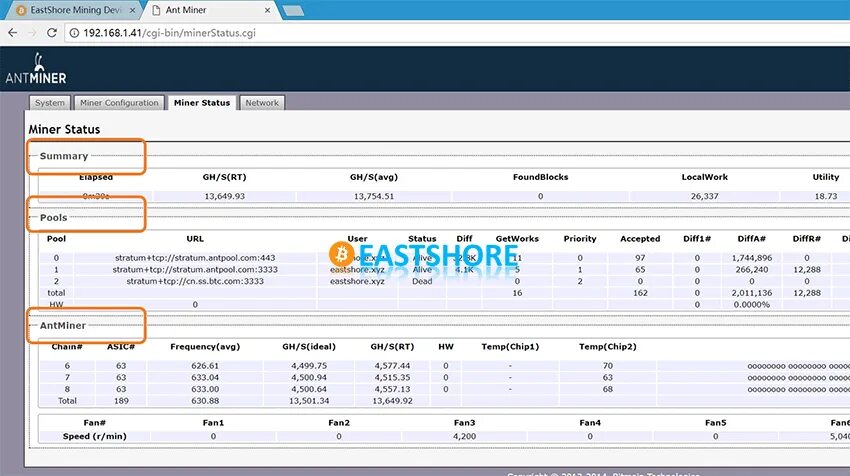Screen dimensions: 850x476
Task: Click chain 6 frequency 626.61
Action: click(205, 366)
